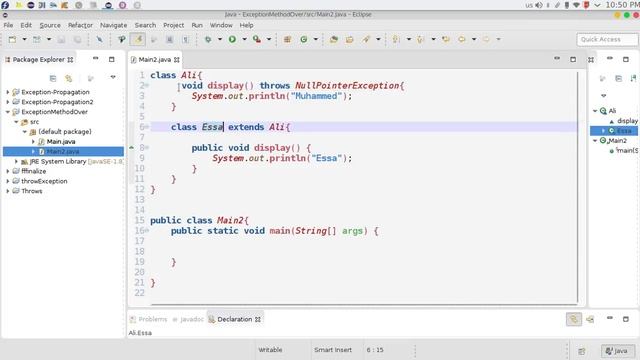Open the Refactor menu
640x360 pixels.
click(x=80, y=25)
